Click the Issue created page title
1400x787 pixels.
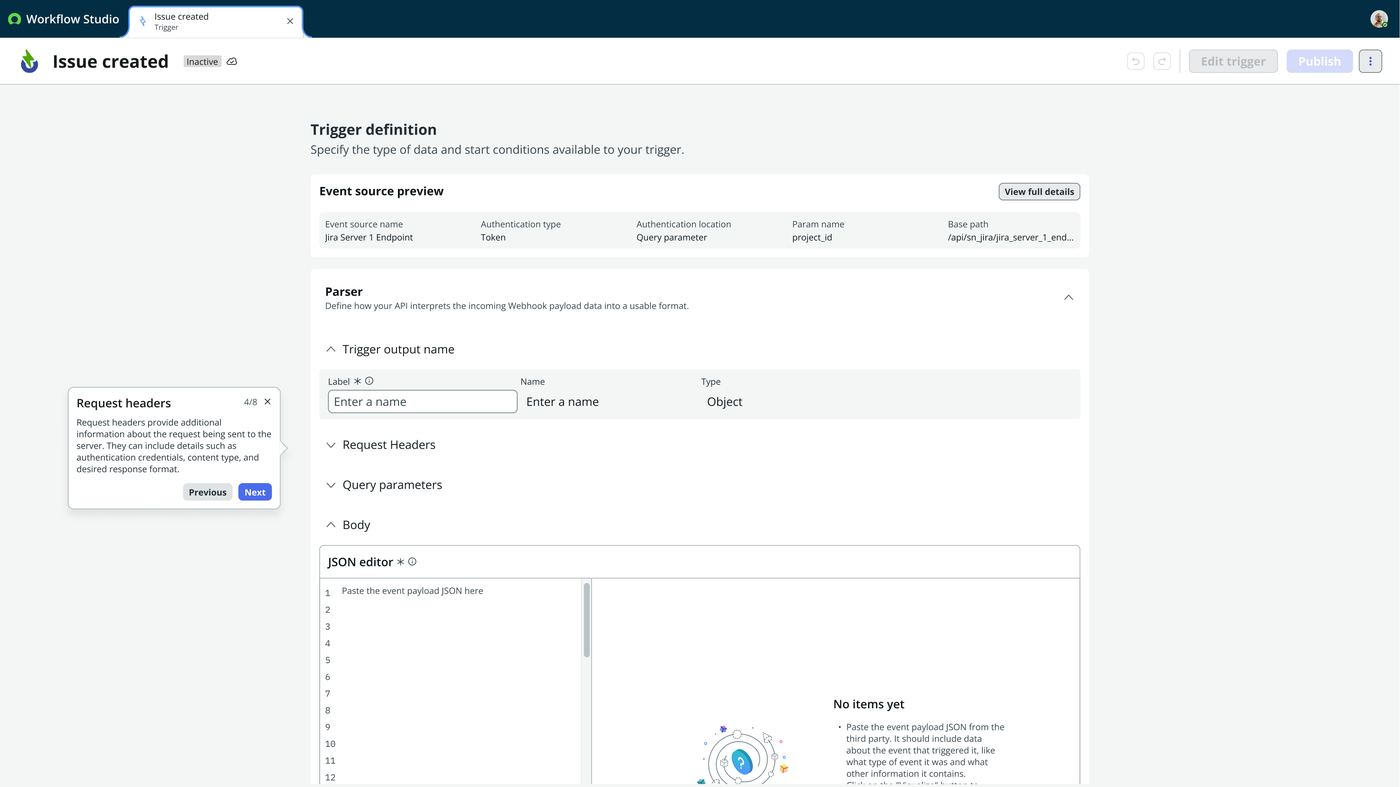(110, 61)
